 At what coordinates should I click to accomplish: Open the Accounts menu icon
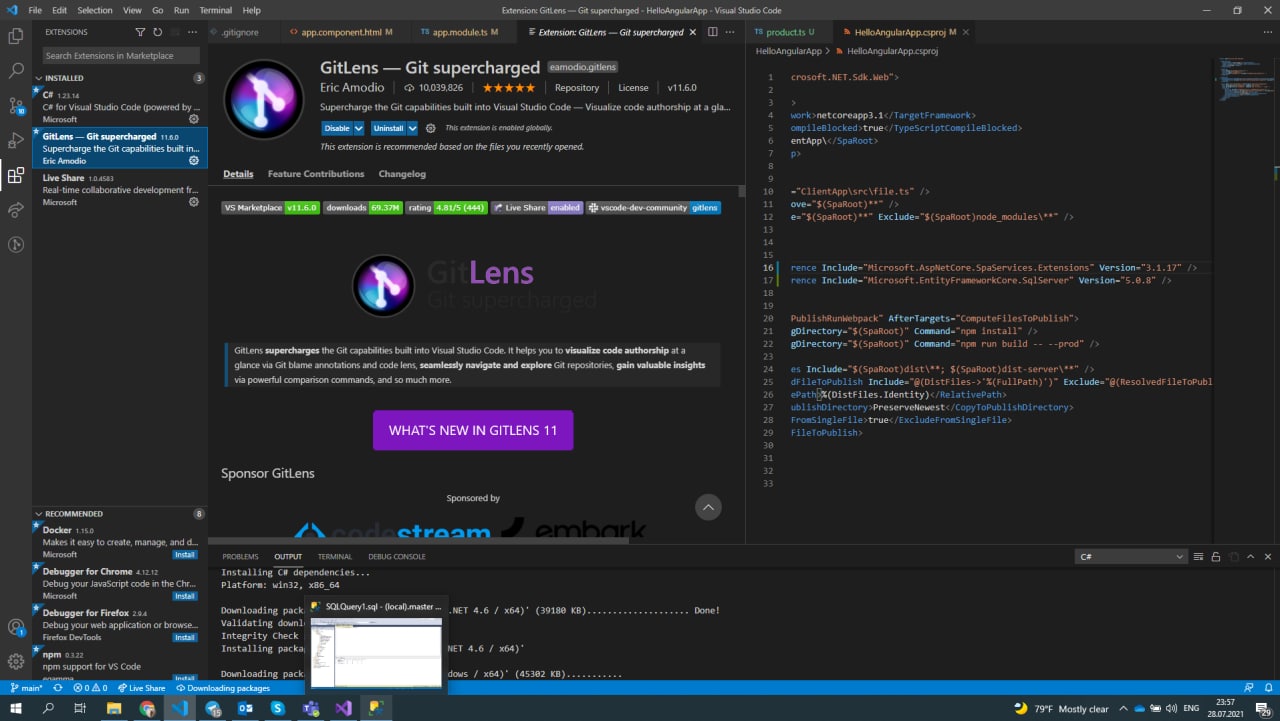click(x=16, y=627)
